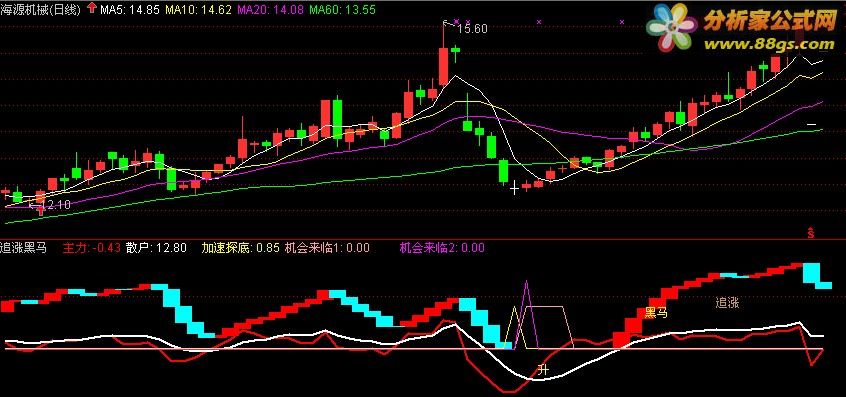Viewport: 846px width, 397px height.
Task: Click the 追涨黑马 indicator name
Action: tap(24, 248)
